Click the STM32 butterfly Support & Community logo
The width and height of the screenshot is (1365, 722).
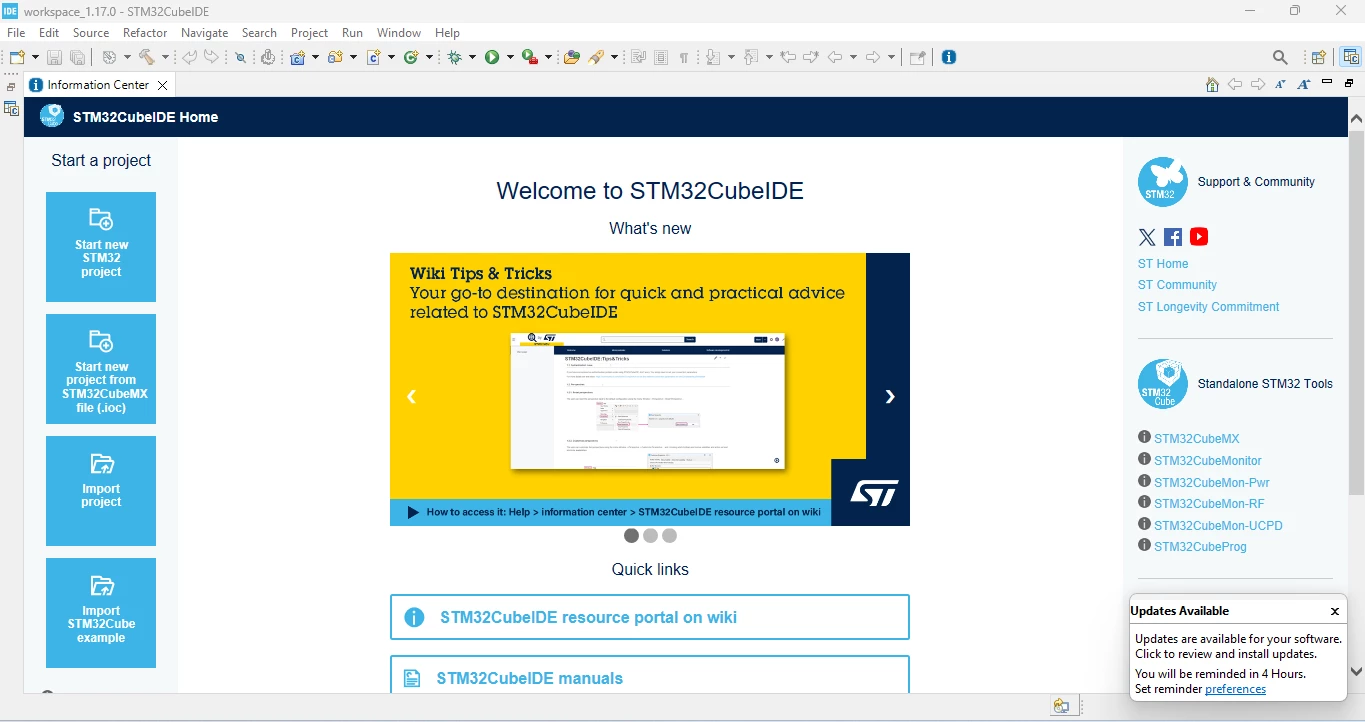(x=1163, y=182)
